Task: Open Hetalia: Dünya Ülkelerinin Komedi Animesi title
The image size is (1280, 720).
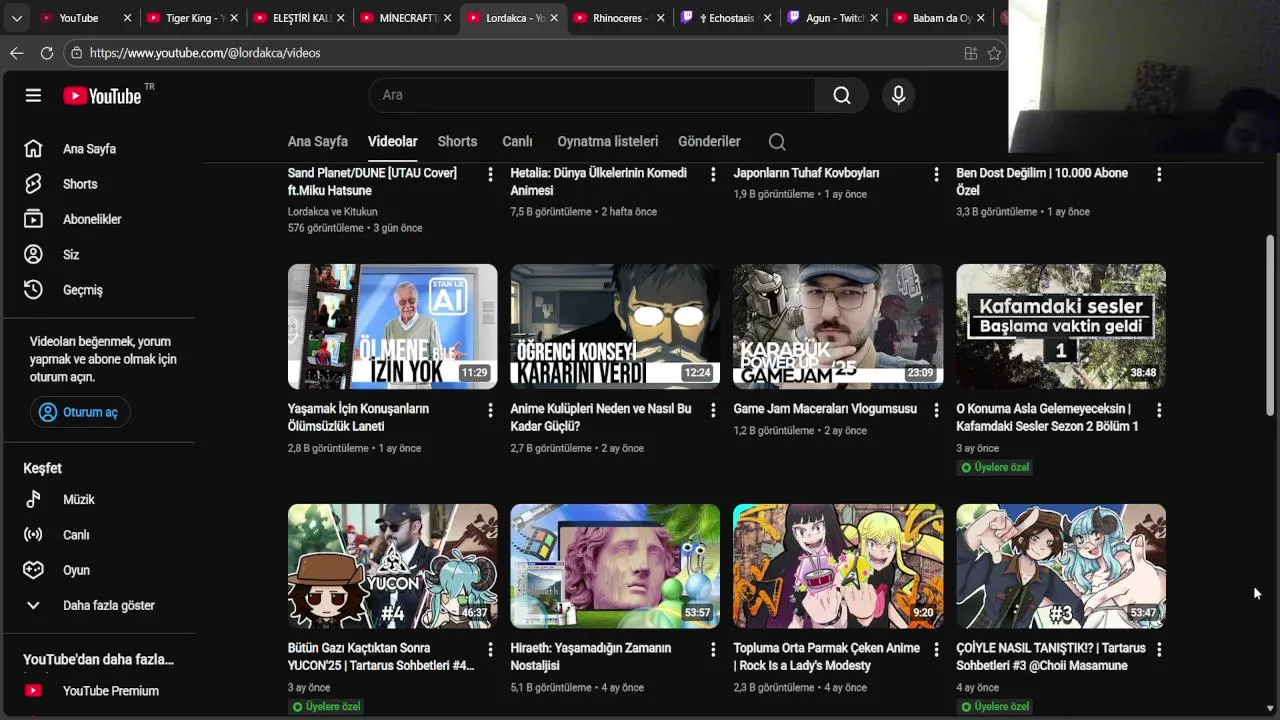Action: tap(598, 182)
